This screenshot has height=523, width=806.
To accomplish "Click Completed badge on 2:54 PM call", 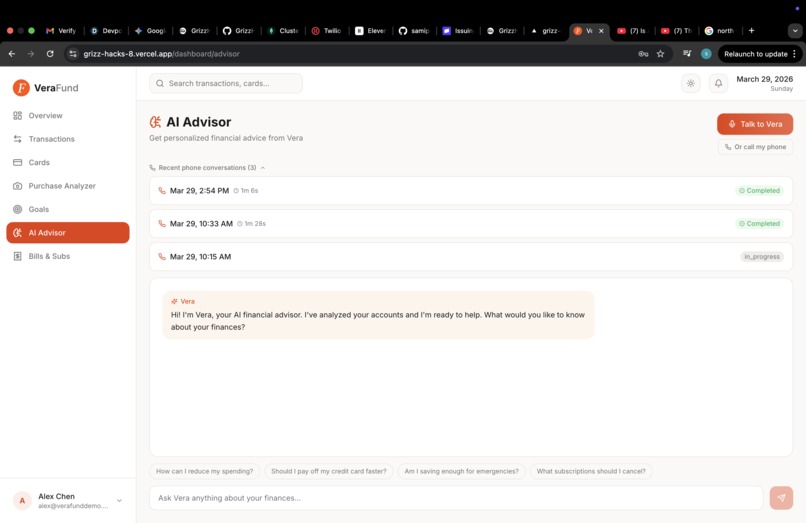I will pos(759,191).
